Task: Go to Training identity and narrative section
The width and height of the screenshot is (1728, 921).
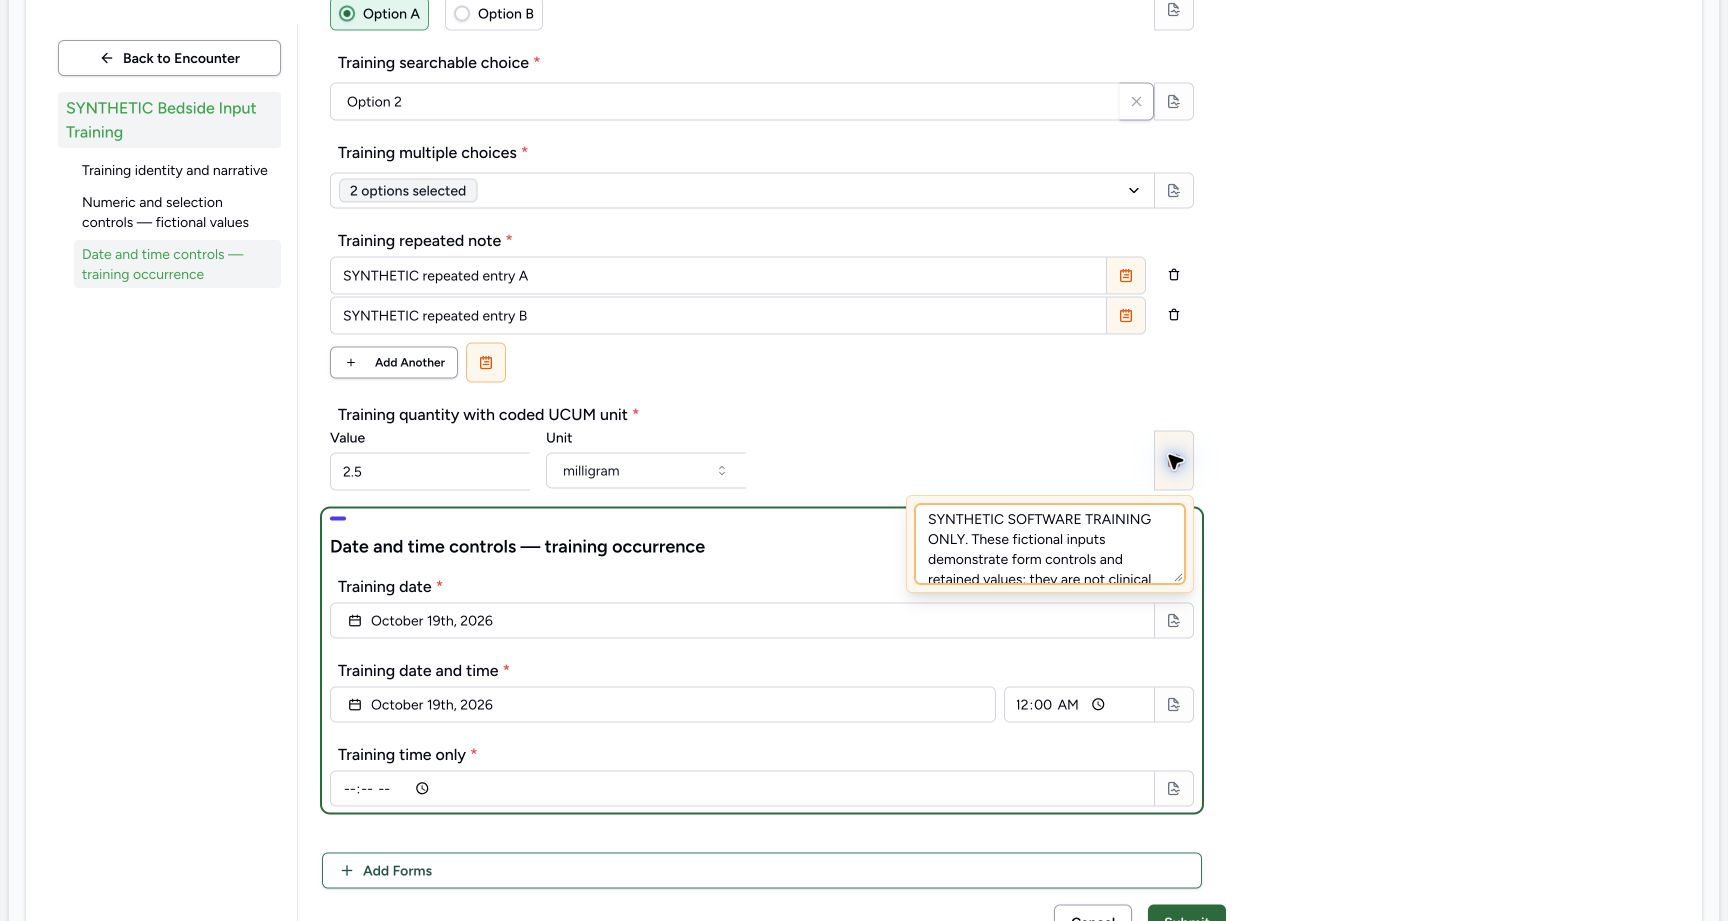Action: (x=175, y=171)
